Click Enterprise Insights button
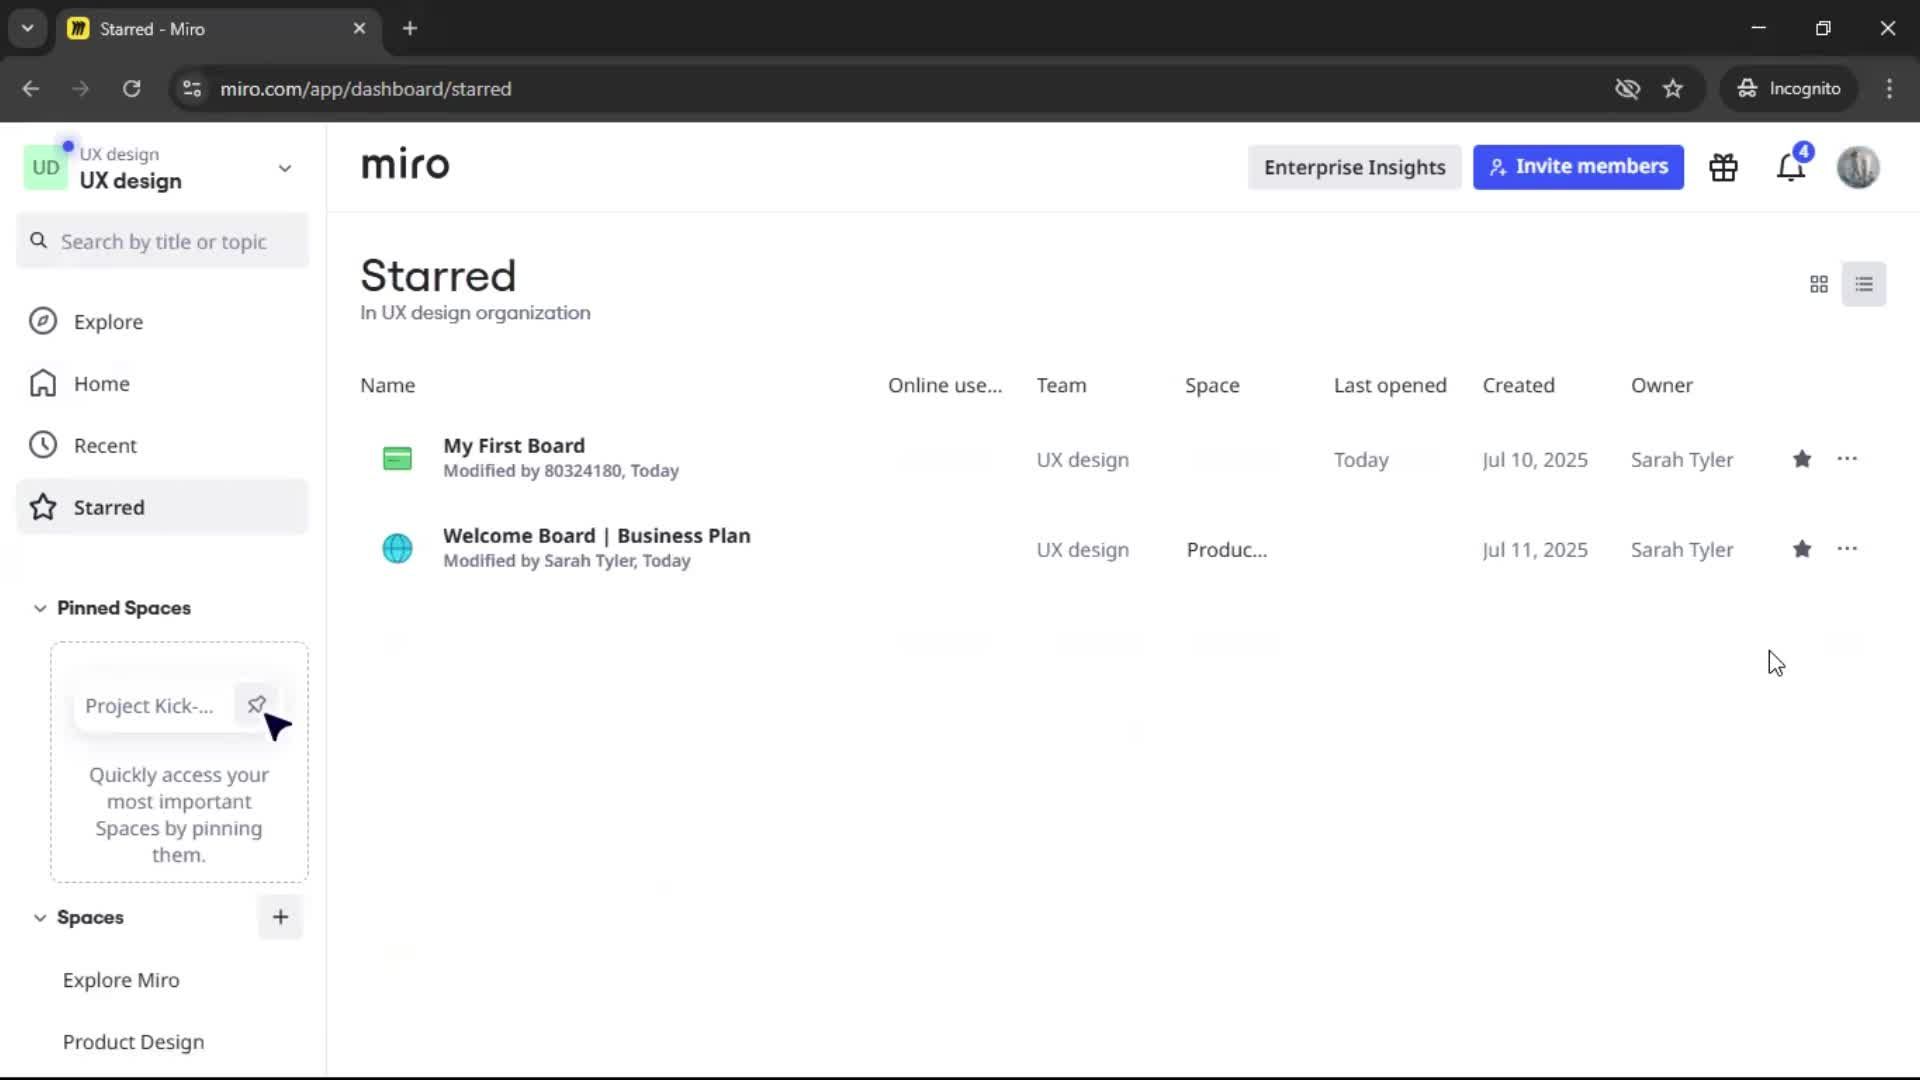Viewport: 1920px width, 1080px height. tap(1354, 167)
